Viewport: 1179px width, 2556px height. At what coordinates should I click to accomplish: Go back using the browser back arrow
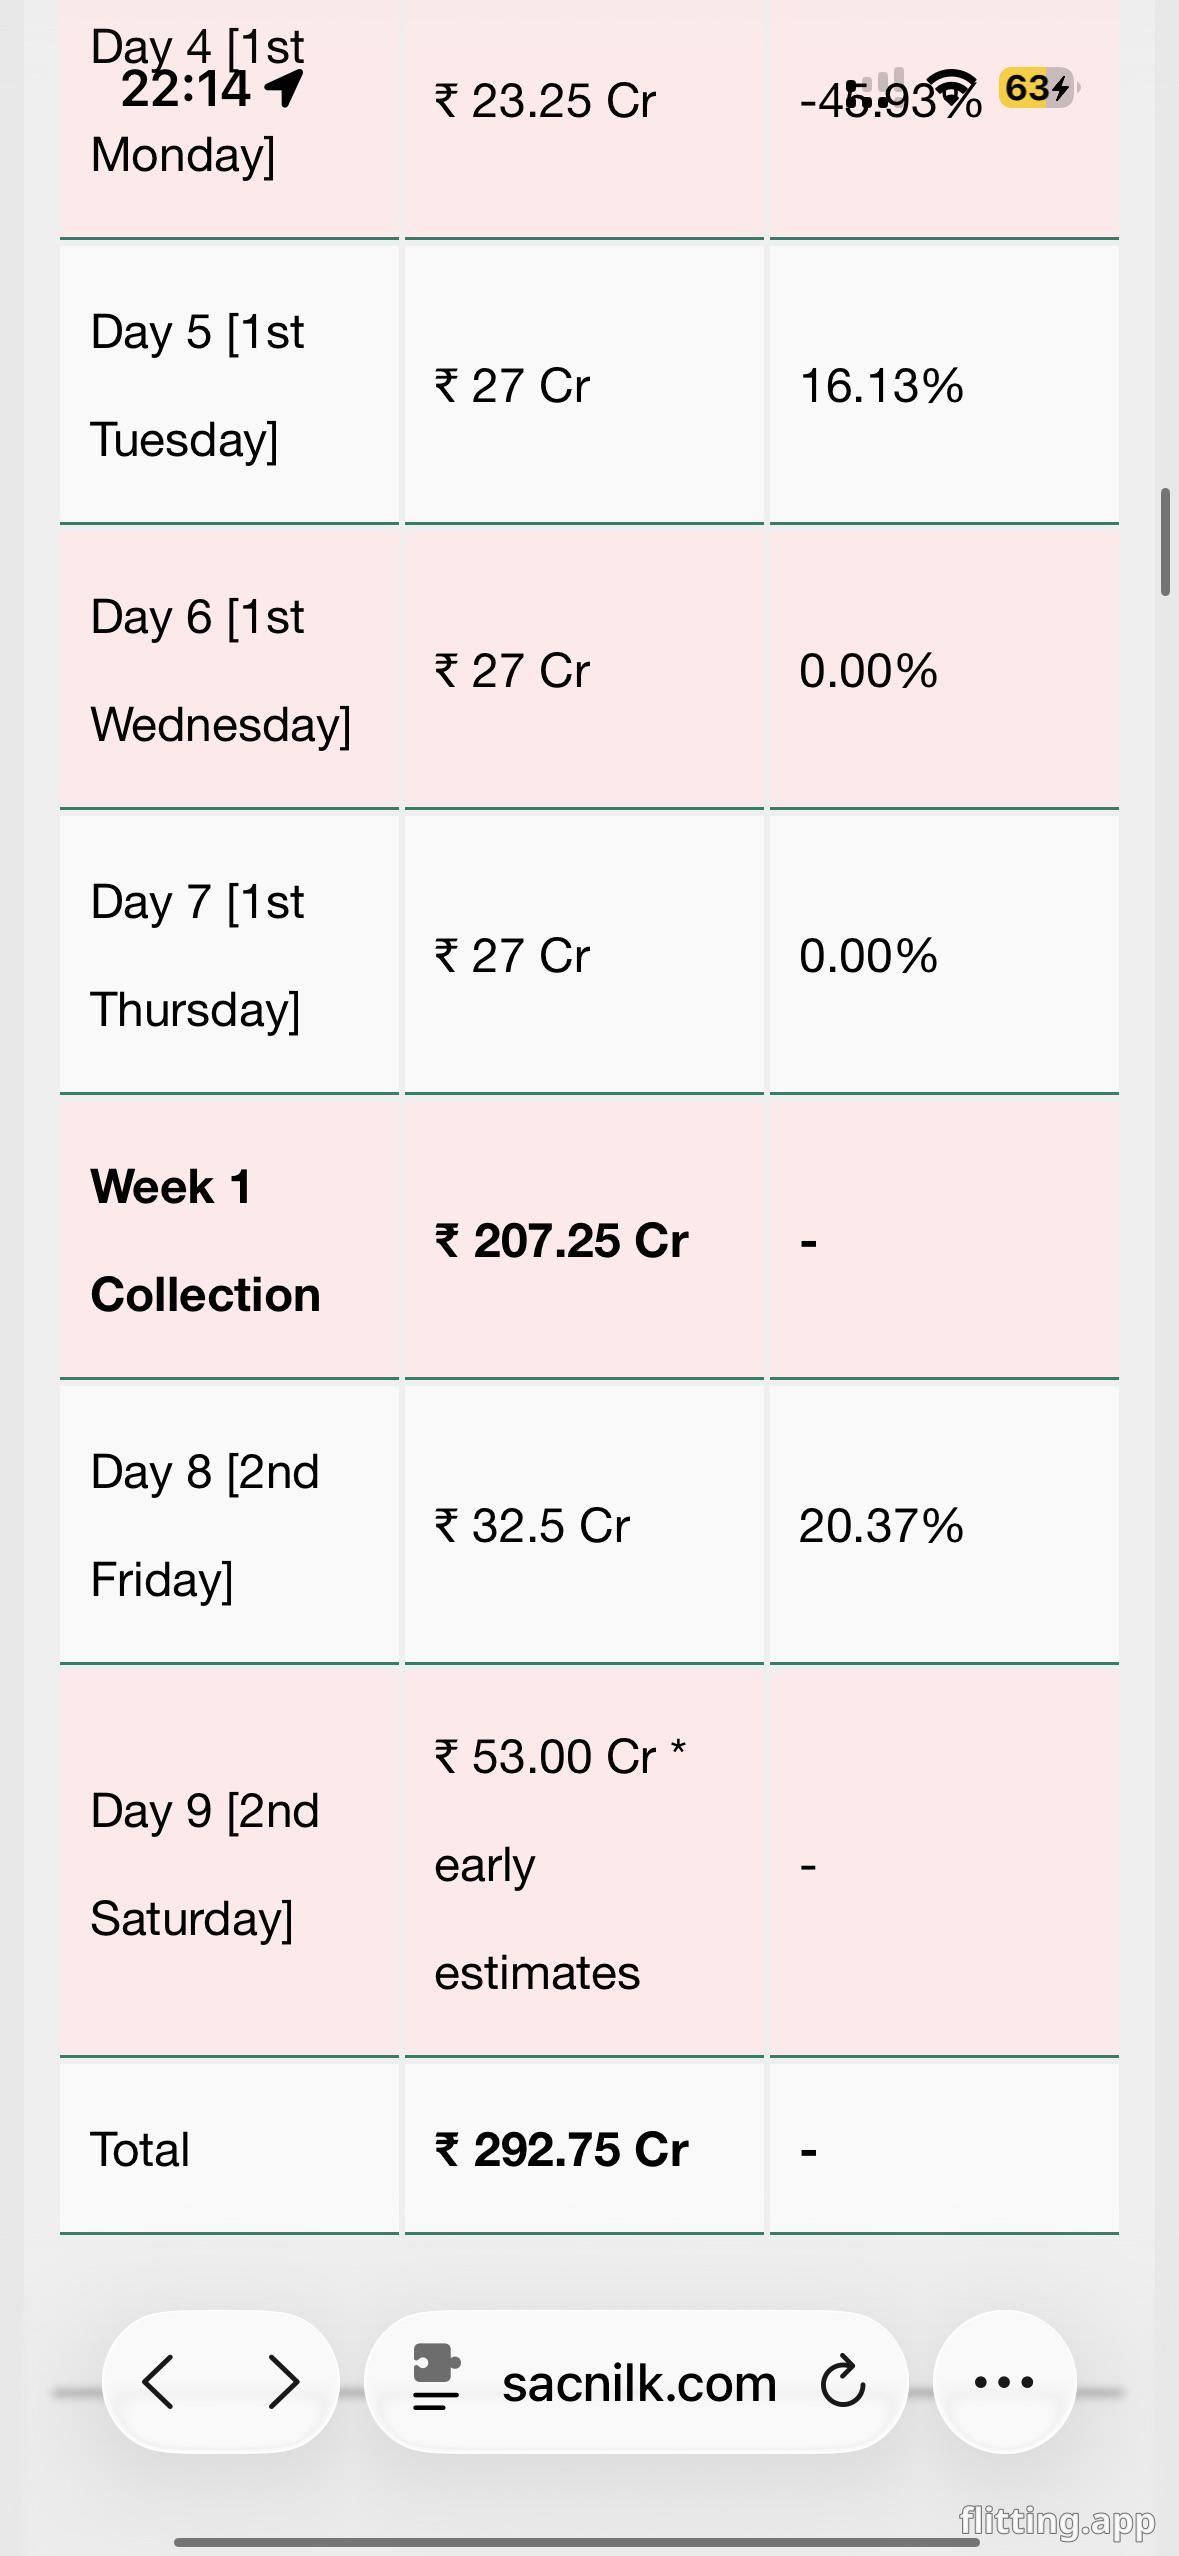pos(159,2381)
